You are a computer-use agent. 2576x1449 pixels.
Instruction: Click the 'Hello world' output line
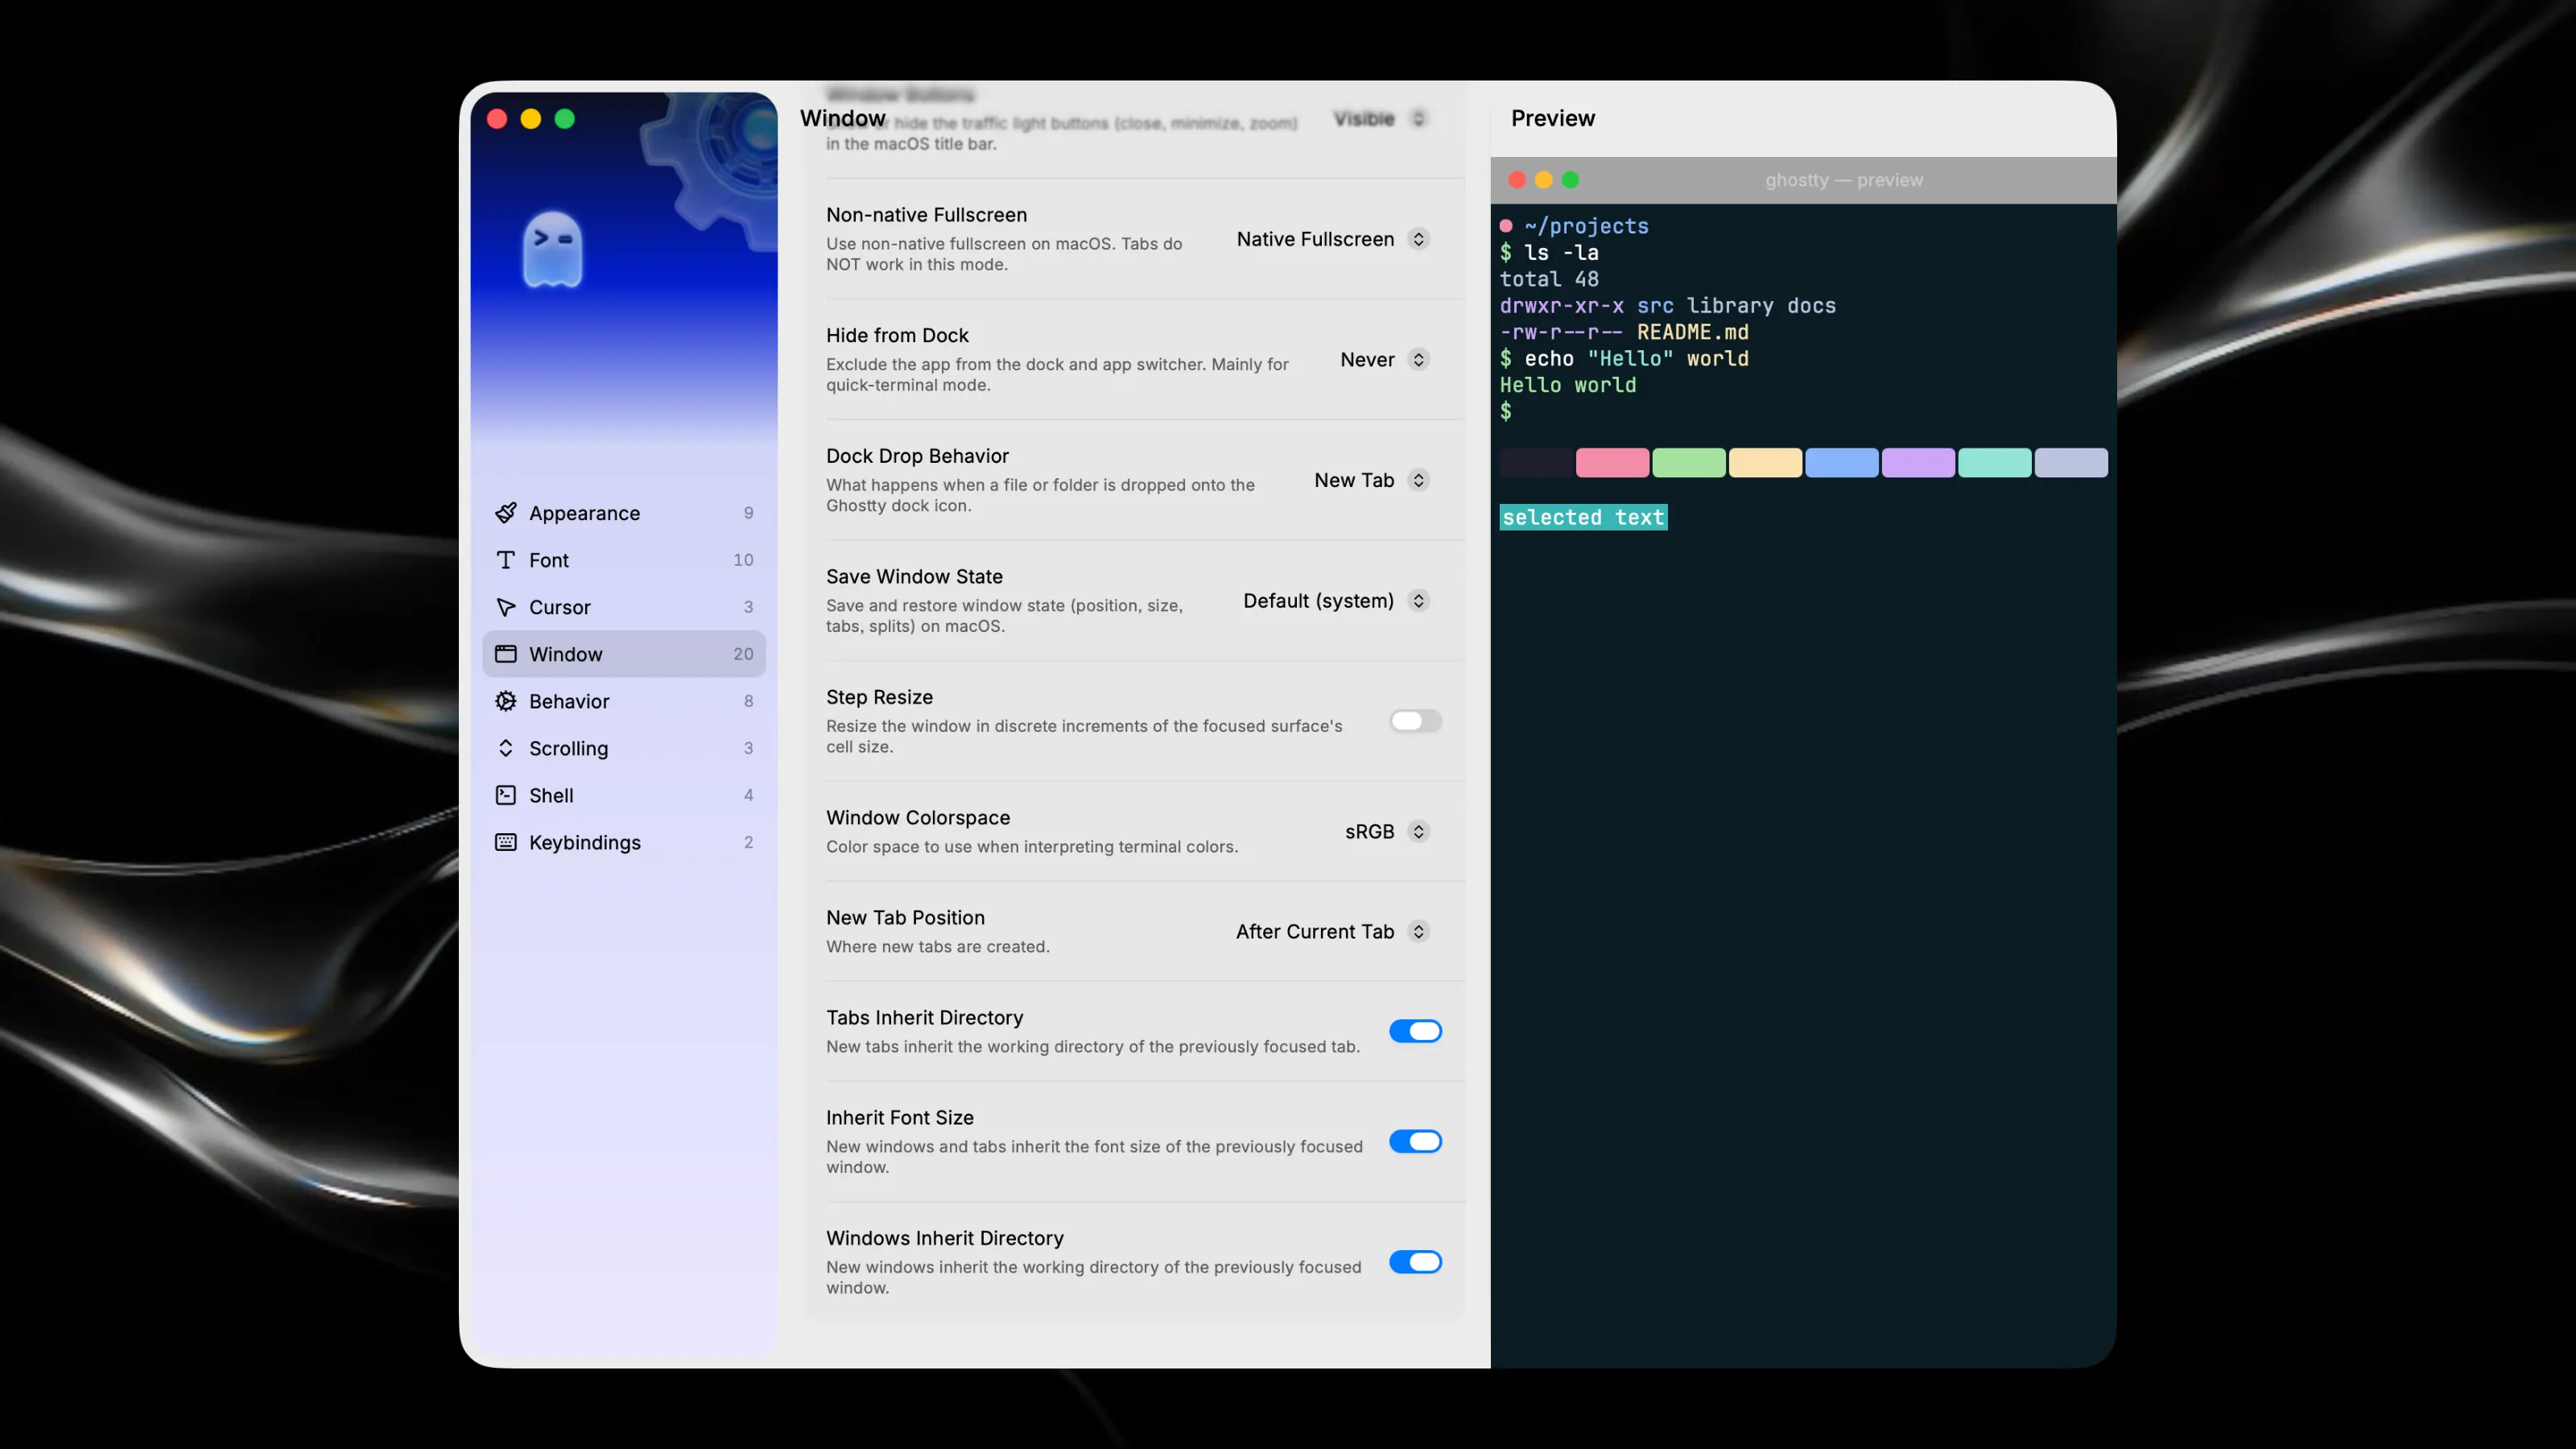coord(1568,385)
